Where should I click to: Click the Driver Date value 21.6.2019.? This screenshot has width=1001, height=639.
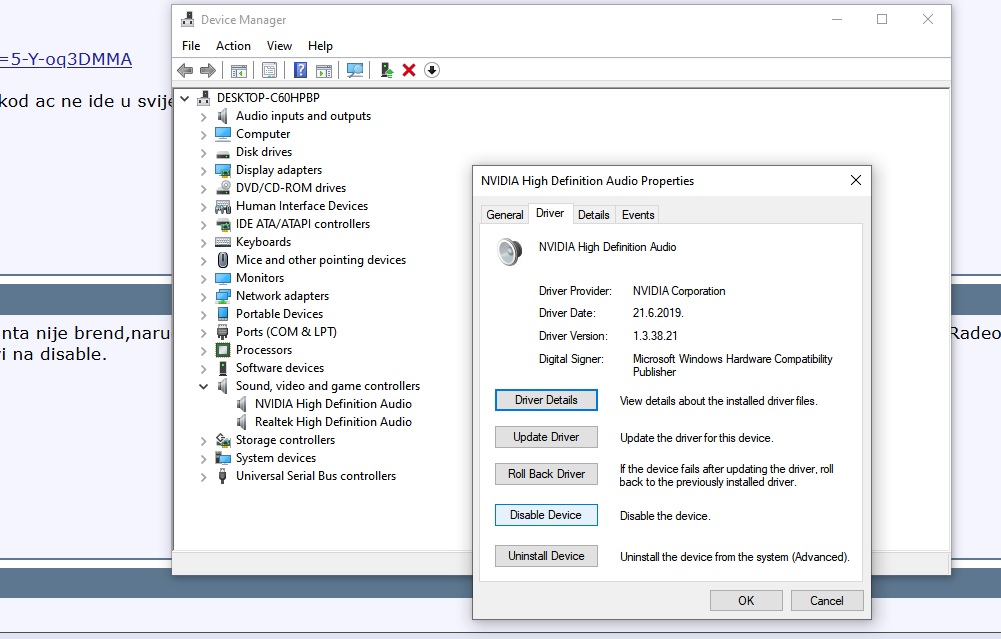(658, 313)
